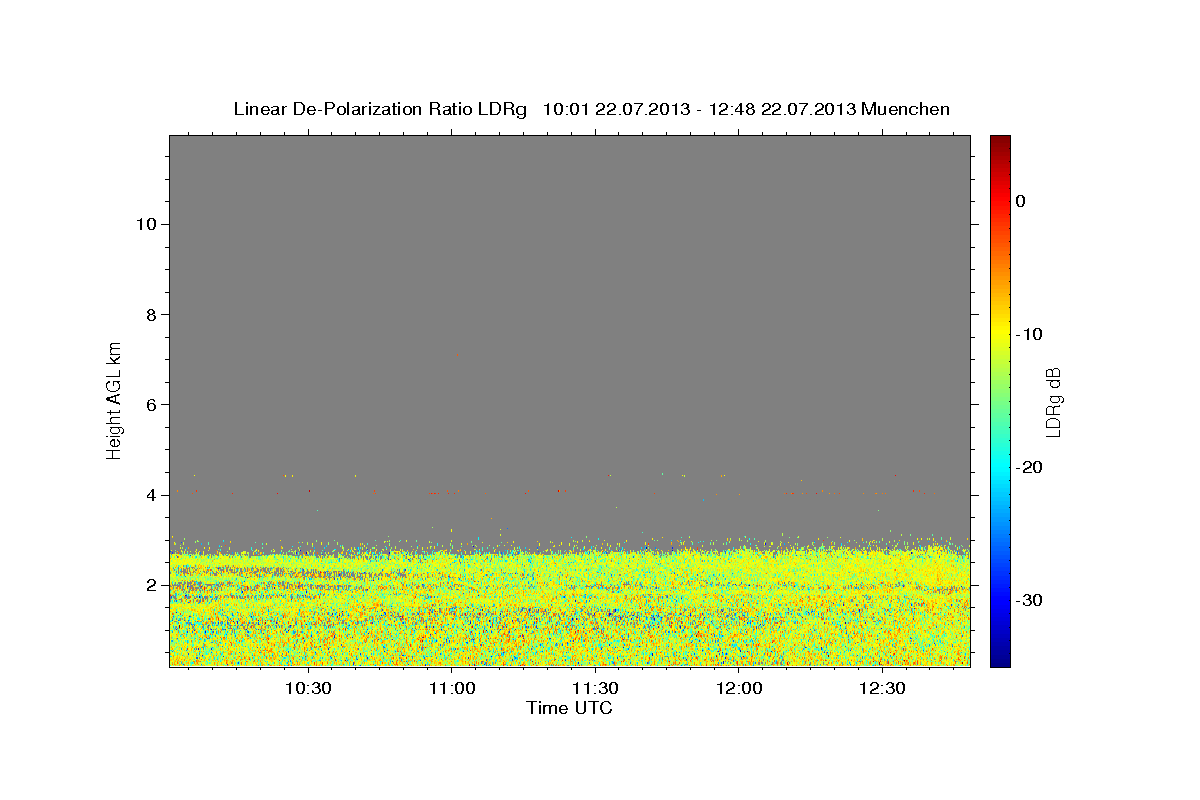The height and width of the screenshot is (800, 1200).
Task: Click the colorbar value label '-10'
Action: [x=1030, y=334]
